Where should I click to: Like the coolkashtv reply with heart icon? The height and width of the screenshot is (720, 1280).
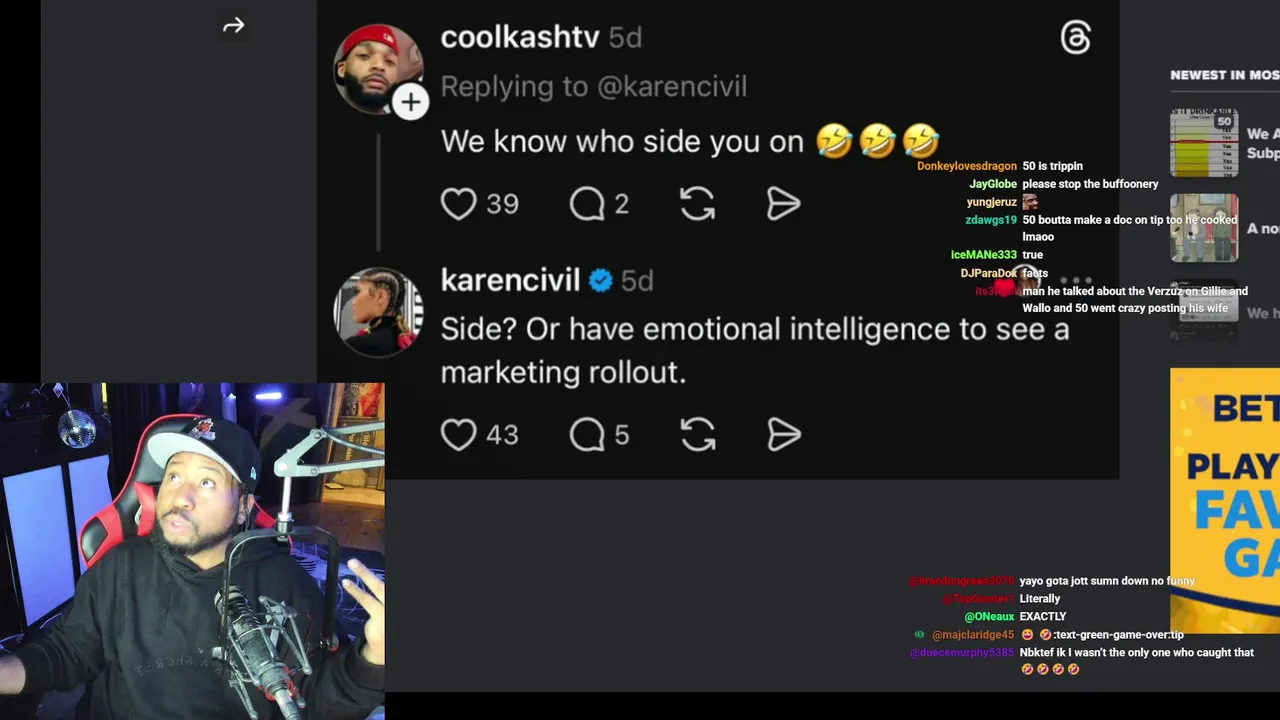[459, 204]
